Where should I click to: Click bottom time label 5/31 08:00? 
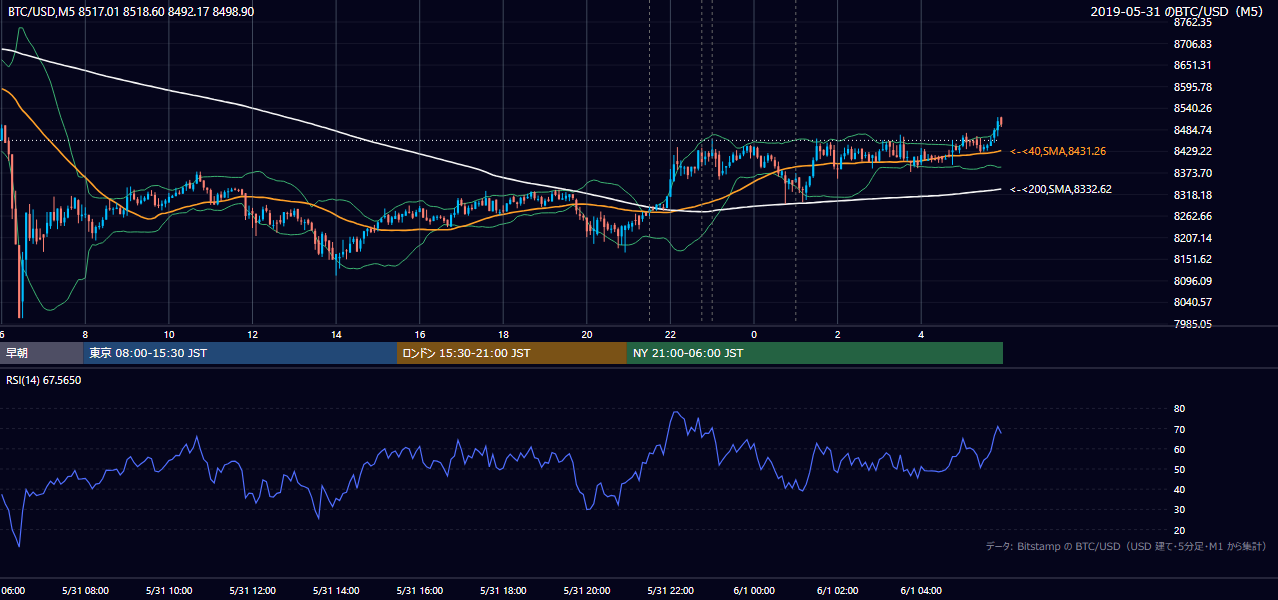pyautogui.click(x=85, y=591)
